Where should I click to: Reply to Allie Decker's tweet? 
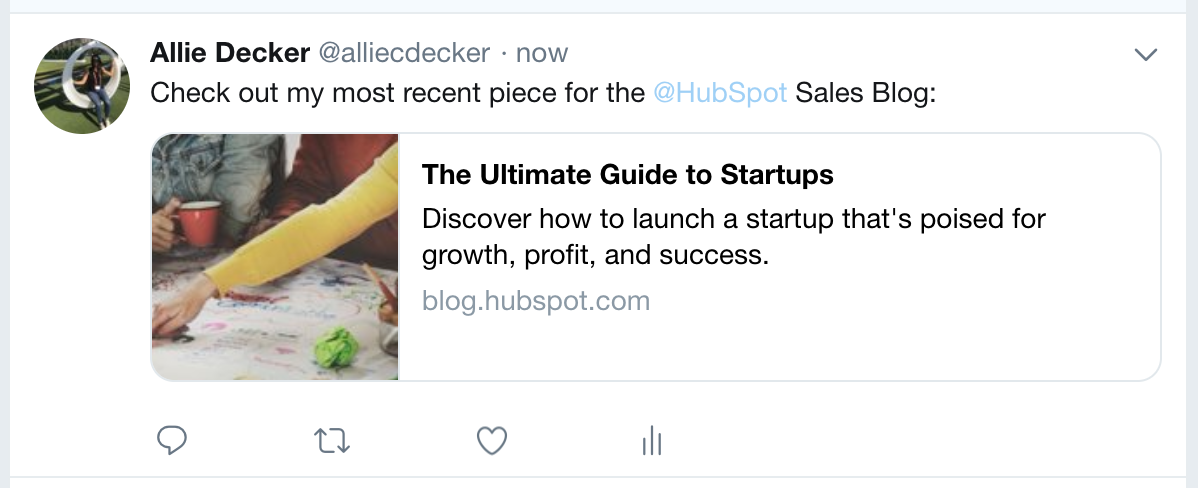click(173, 440)
